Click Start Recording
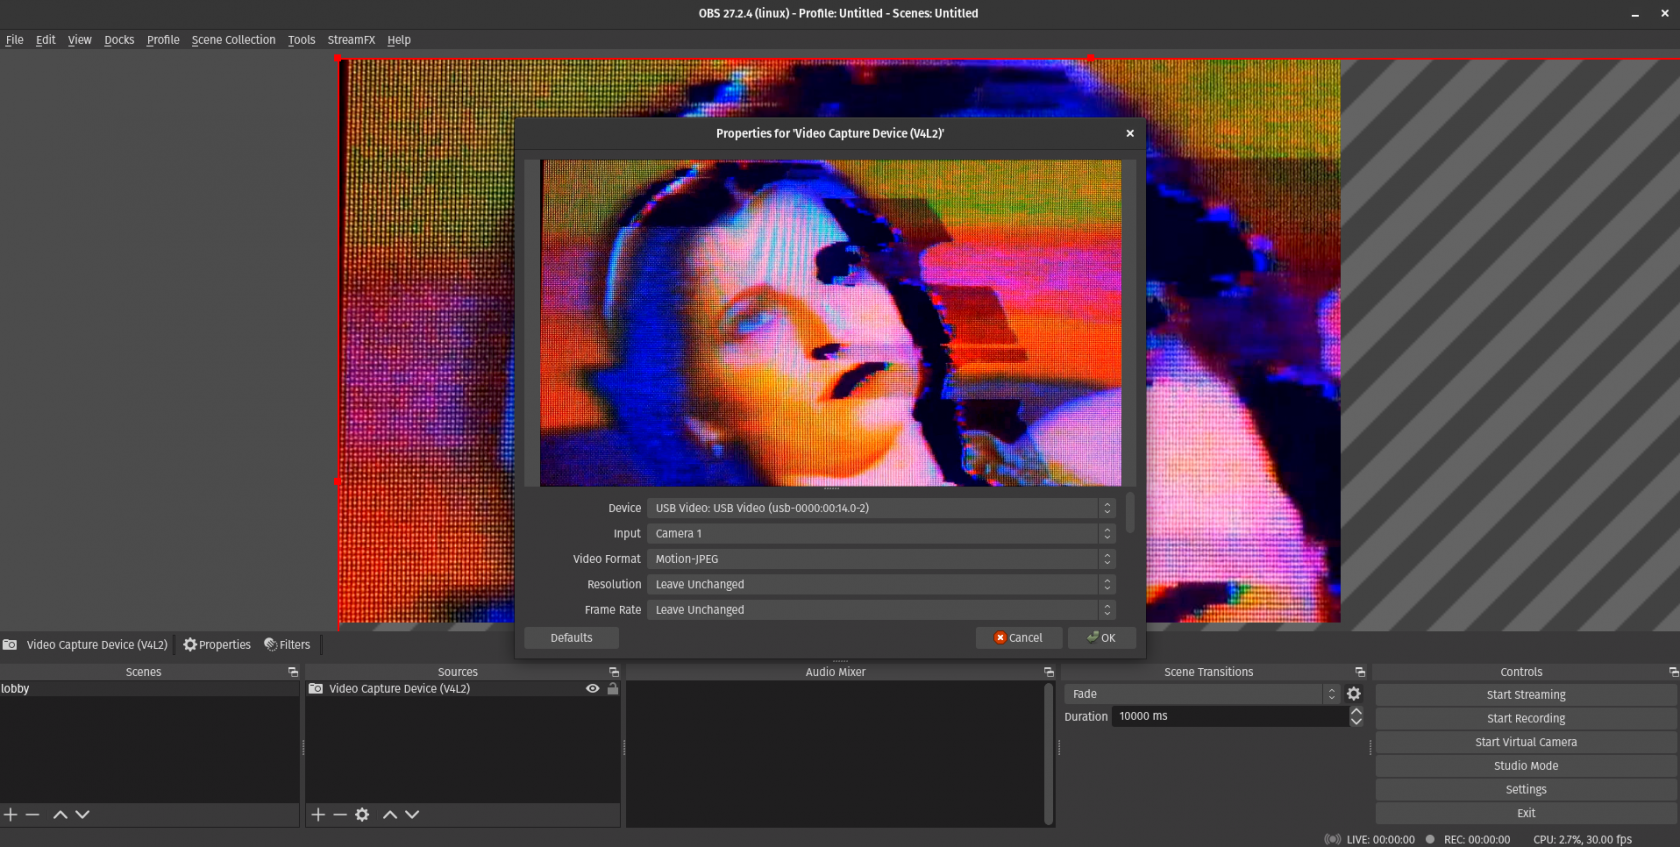Viewport: 1680px width, 847px height. pos(1526,718)
